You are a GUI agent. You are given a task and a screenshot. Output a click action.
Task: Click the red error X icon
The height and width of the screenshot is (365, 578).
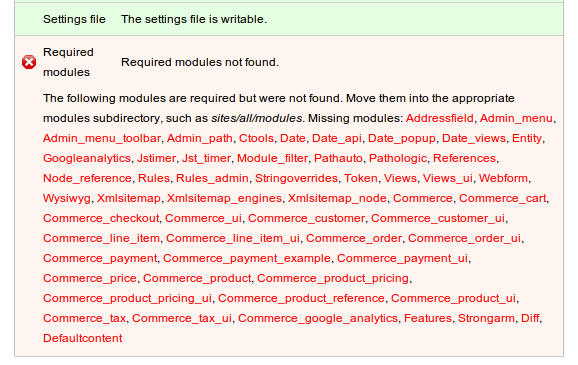[29, 62]
